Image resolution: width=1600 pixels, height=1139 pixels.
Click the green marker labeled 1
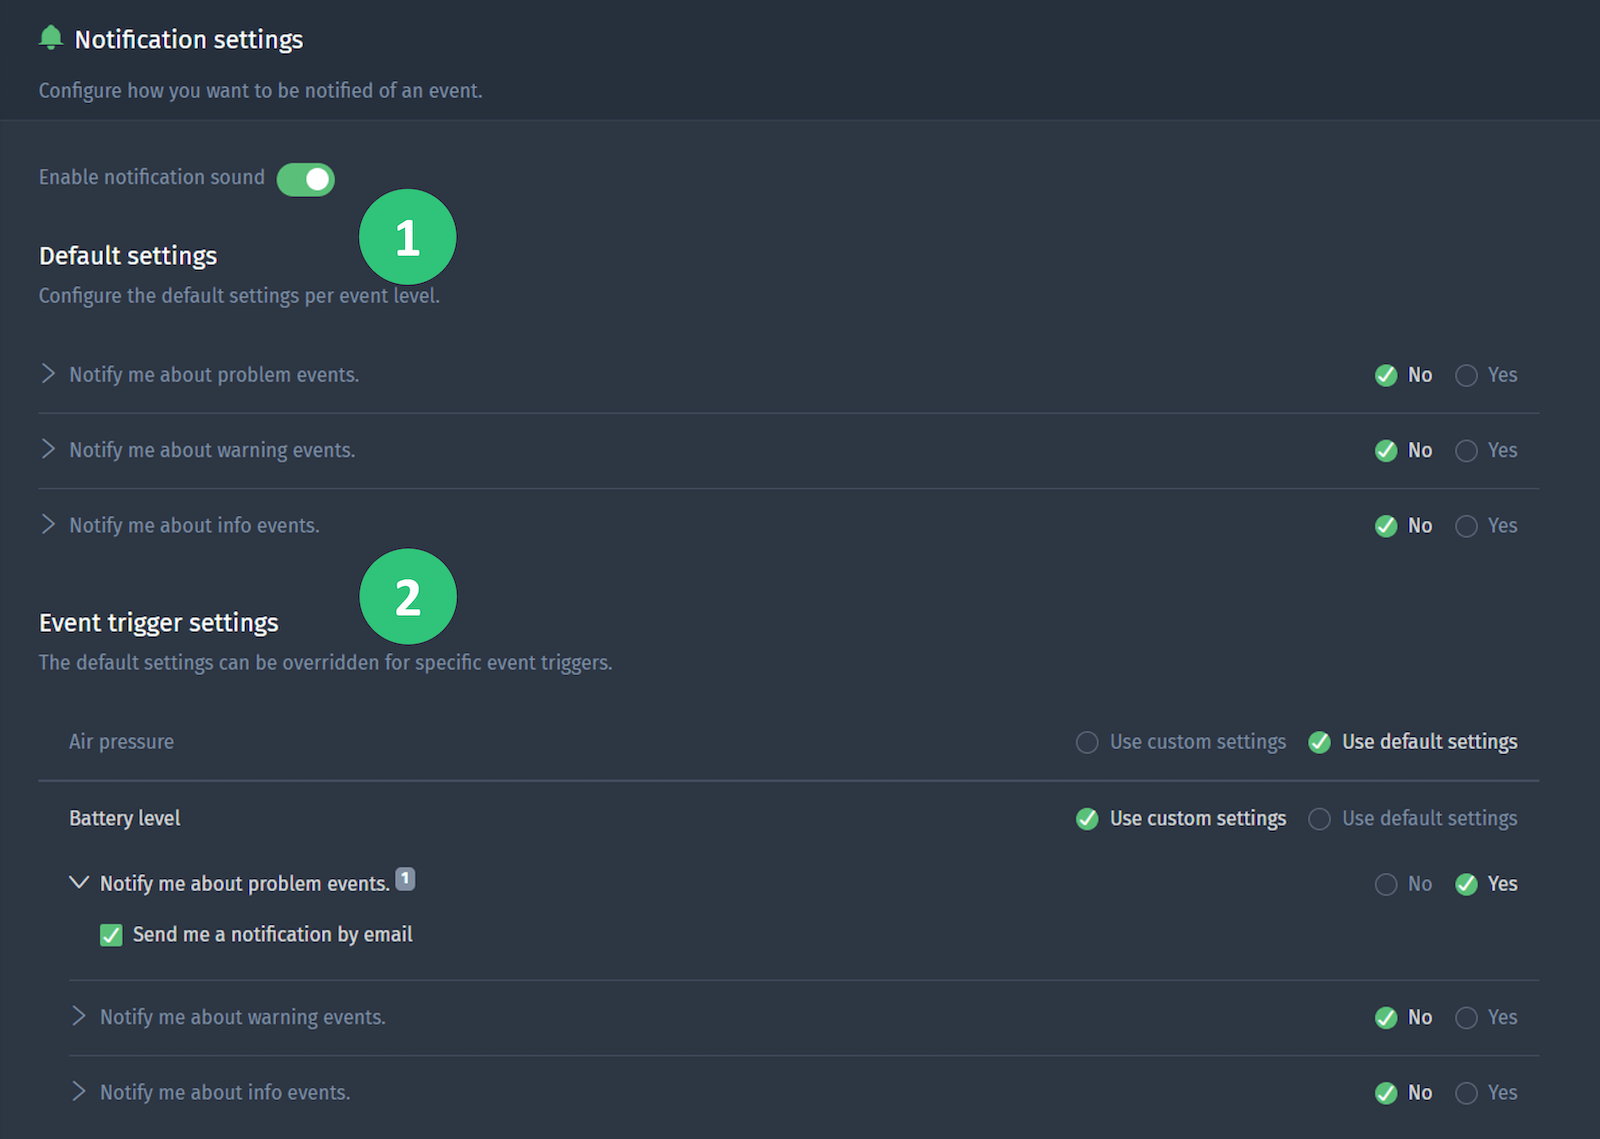tap(407, 236)
